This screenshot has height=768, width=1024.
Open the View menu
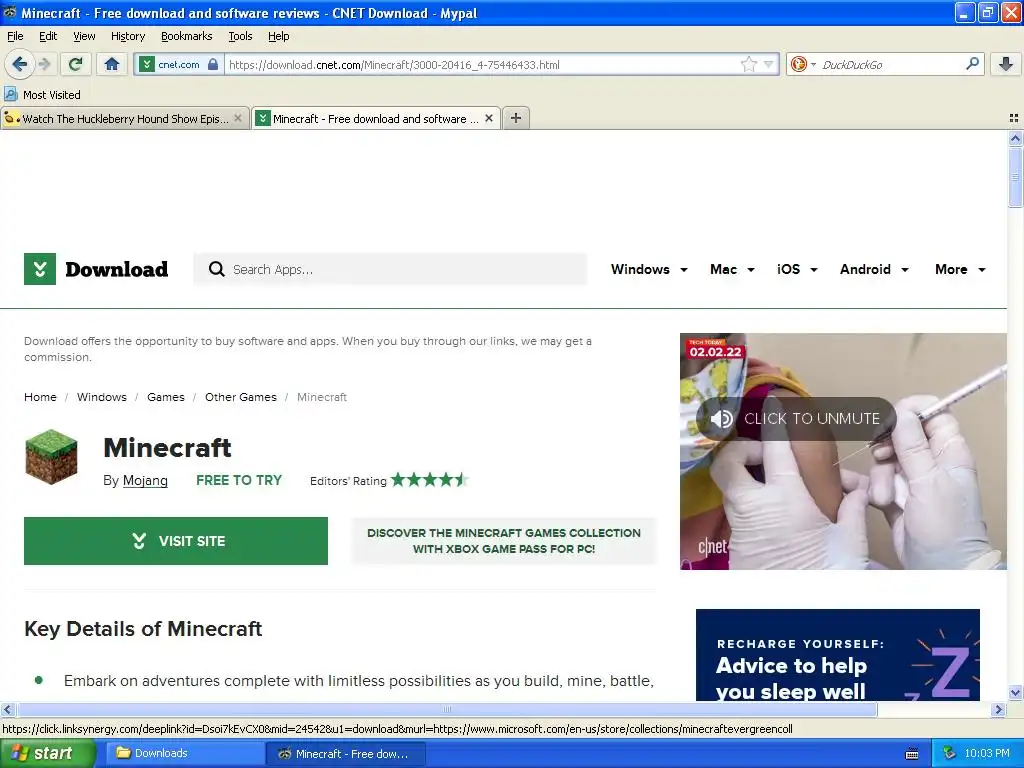[x=84, y=36]
